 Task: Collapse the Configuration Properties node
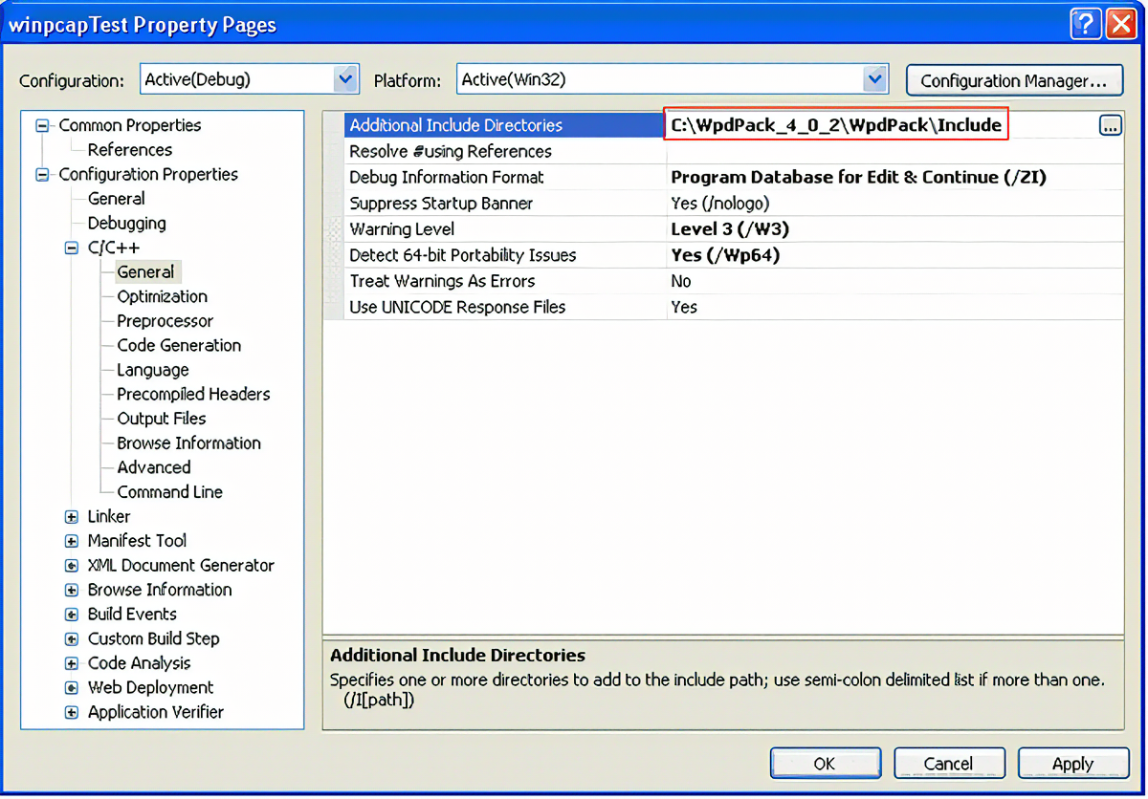pyautogui.click(x=42, y=174)
